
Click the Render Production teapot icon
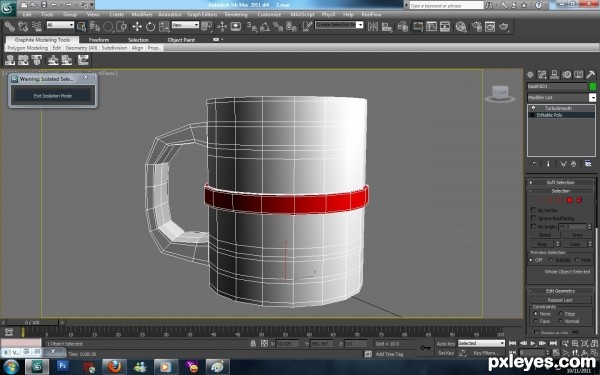click(x=504, y=26)
